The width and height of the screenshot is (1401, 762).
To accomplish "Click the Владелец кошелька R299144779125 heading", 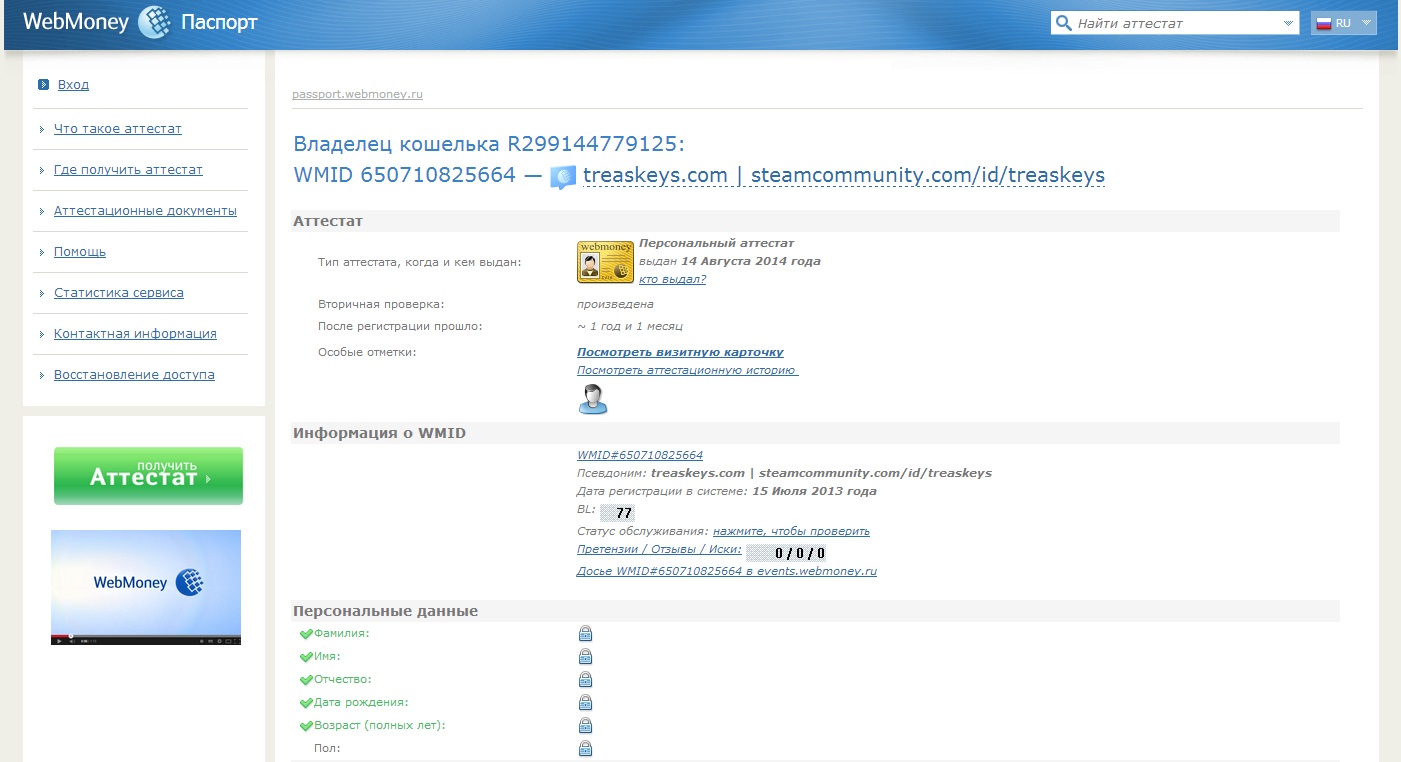I will (x=489, y=144).
